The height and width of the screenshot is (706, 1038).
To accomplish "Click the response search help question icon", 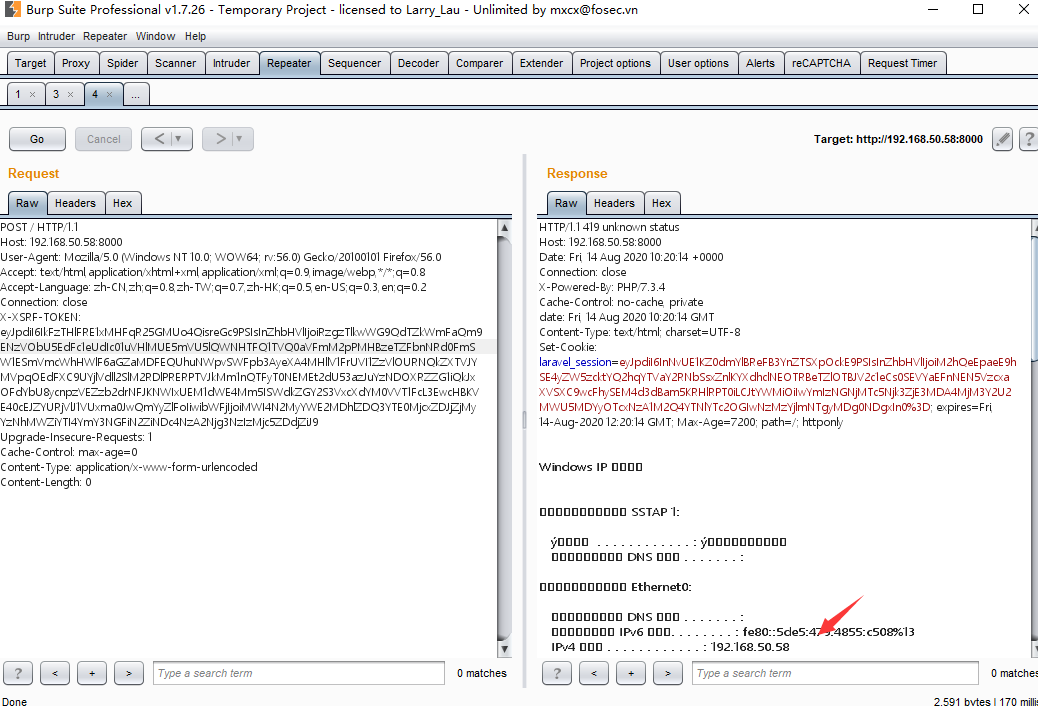I will pos(557,673).
